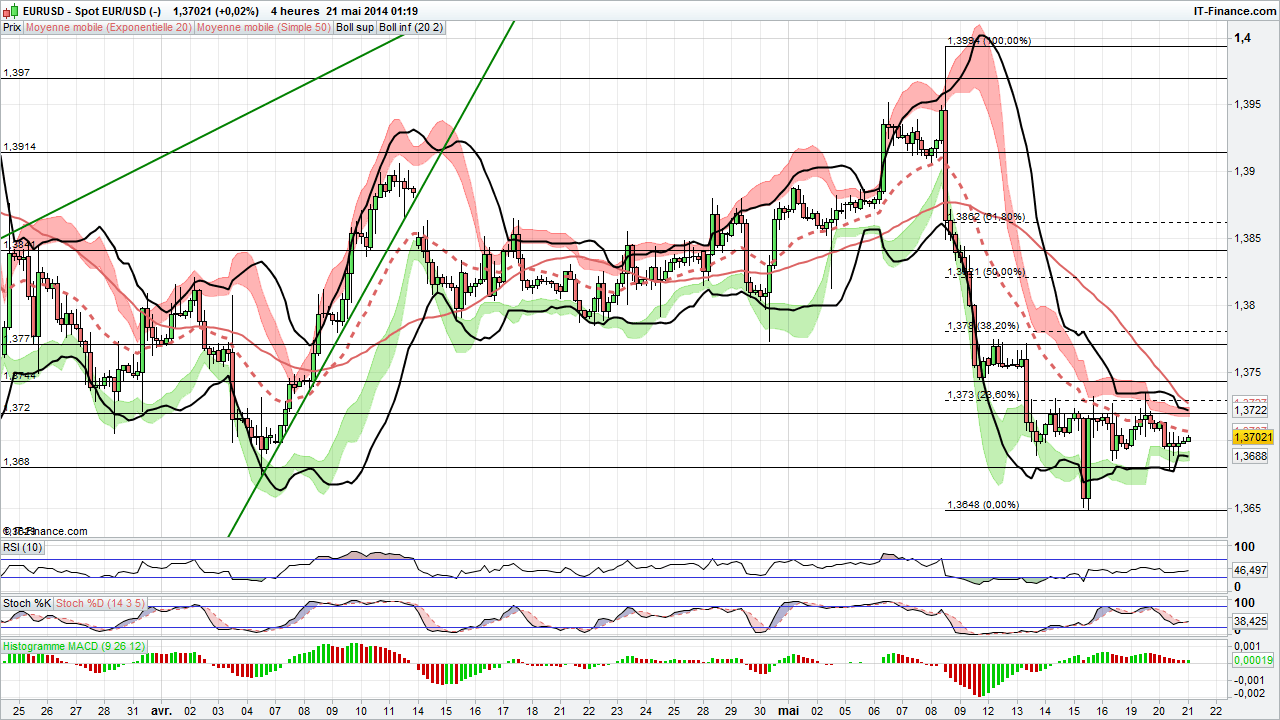Select the yellow 1,37021 current price tag
Screen dimensions: 1280x720
[1253, 437]
